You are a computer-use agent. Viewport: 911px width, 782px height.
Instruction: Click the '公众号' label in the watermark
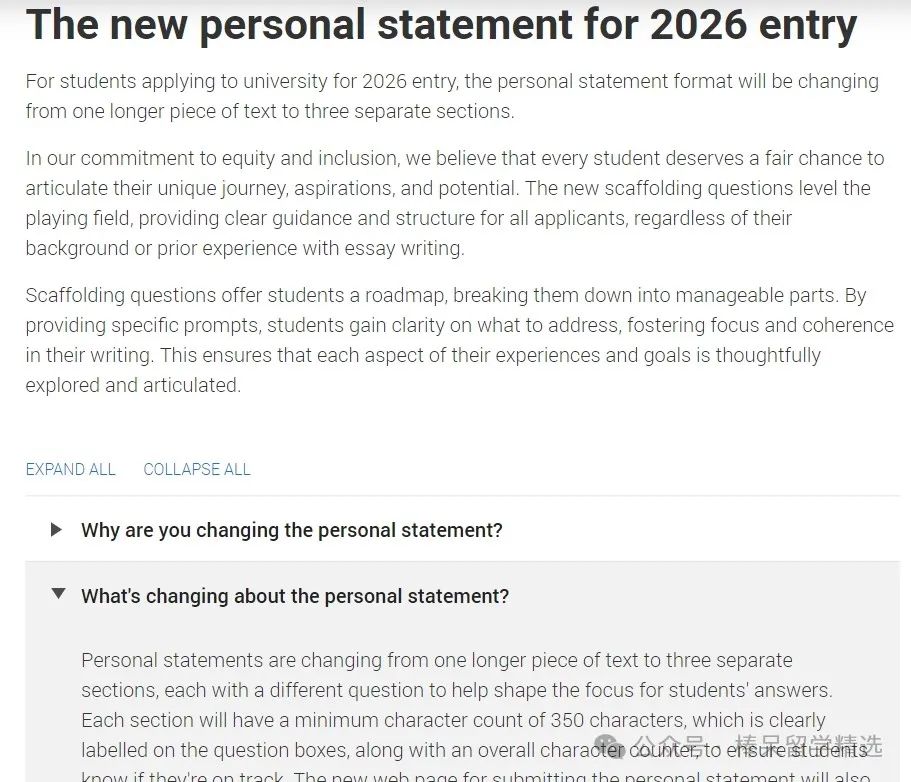[x=669, y=746]
